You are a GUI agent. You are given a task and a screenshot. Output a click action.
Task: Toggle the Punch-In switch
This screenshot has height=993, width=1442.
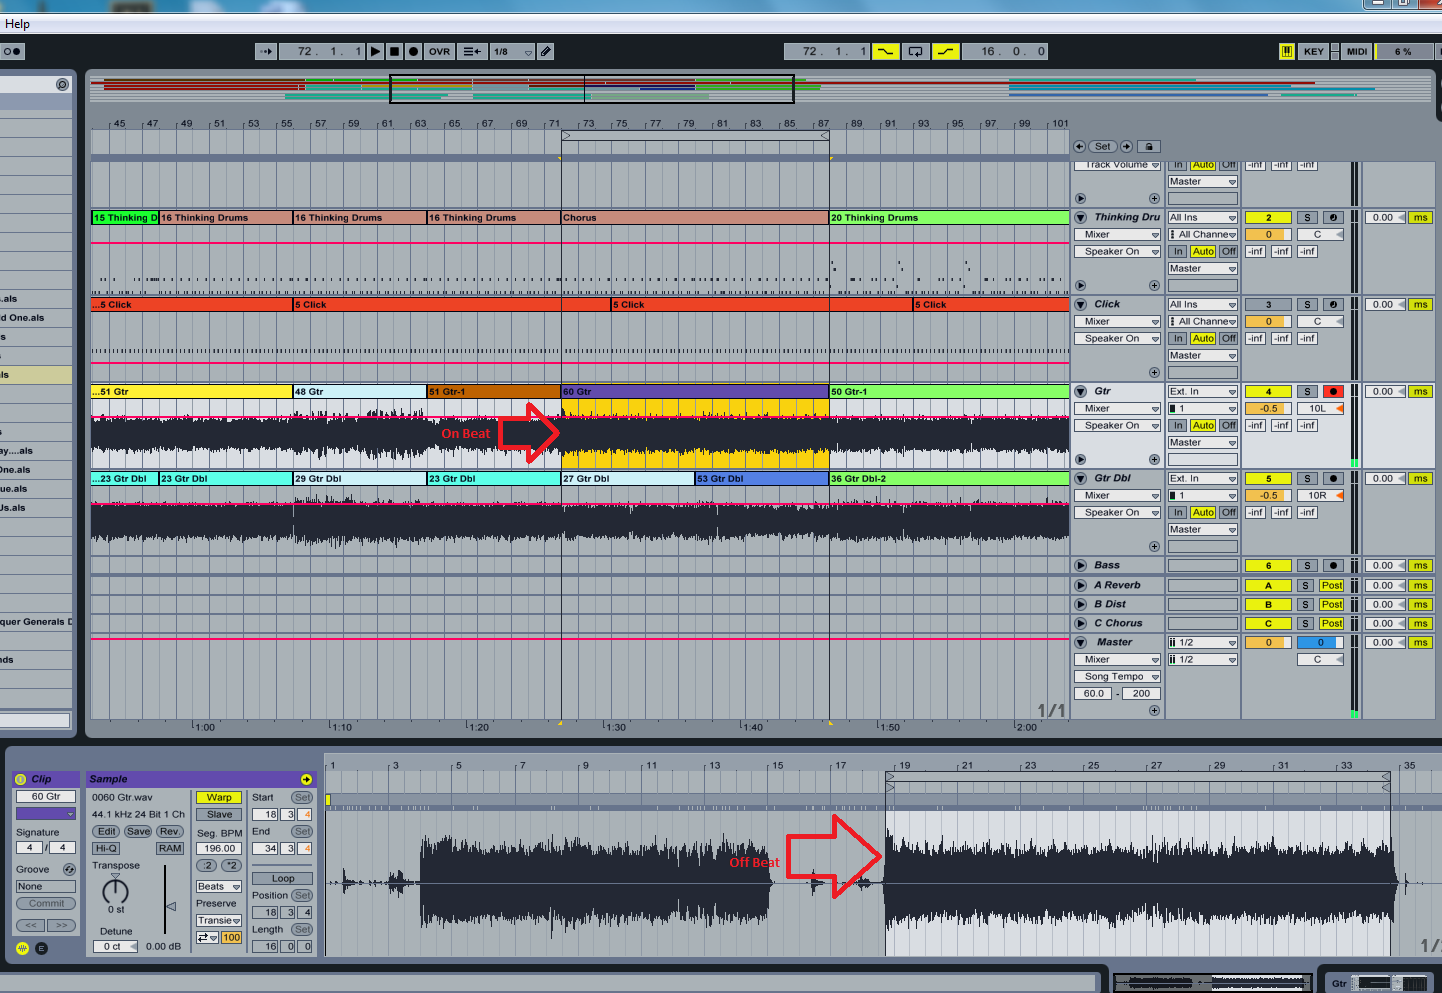886,51
